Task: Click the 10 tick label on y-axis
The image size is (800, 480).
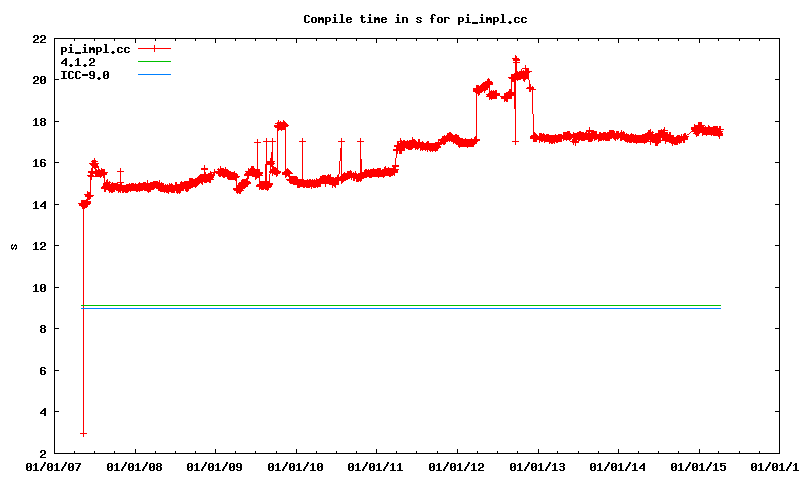Action: [x=38, y=288]
